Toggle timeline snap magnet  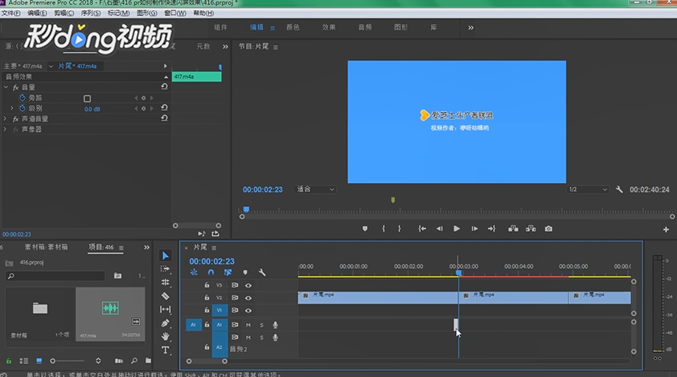[211, 272]
